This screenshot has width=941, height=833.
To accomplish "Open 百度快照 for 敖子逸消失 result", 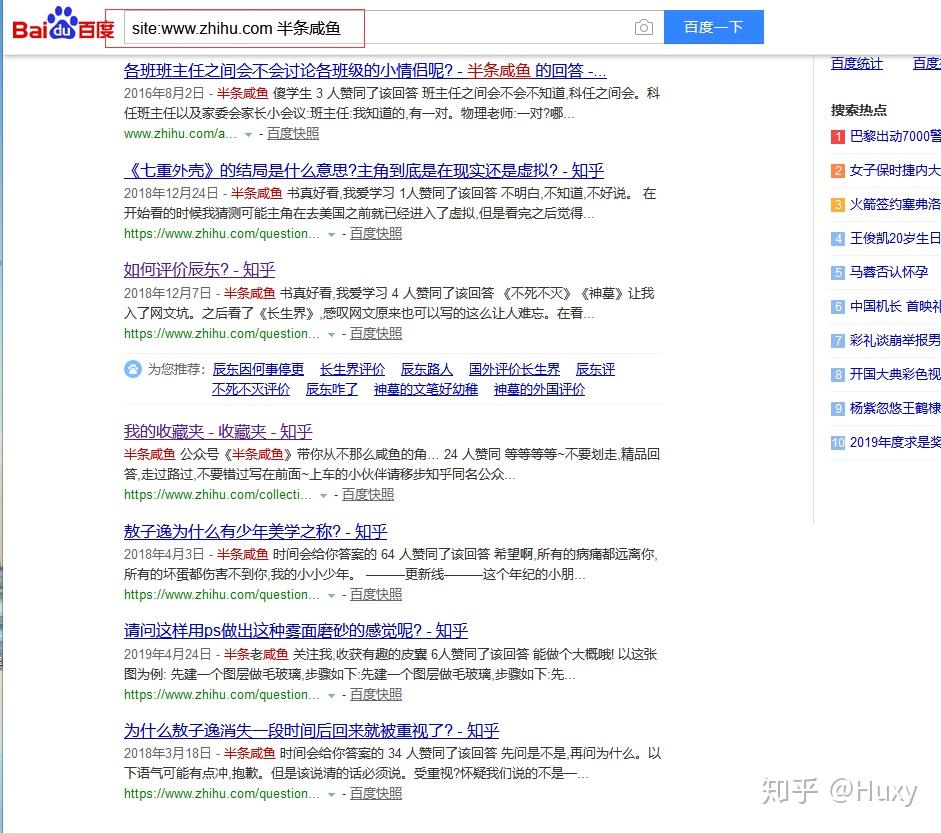I will click(376, 794).
